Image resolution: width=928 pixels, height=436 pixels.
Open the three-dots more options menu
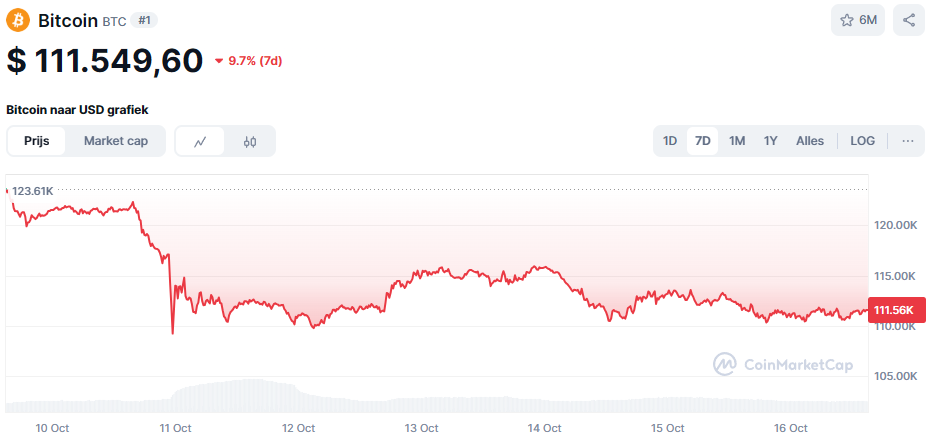[x=907, y=141]
